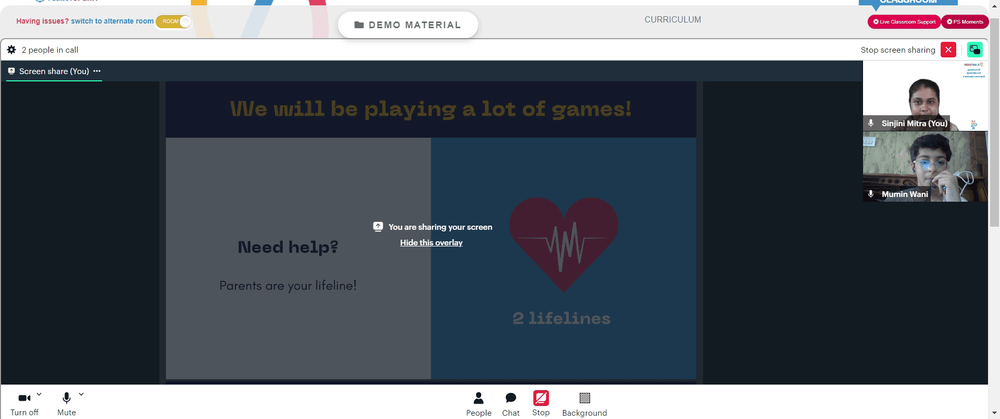1000x419 pixels.
Task: Click the FS Moments button
Action: 965,22
